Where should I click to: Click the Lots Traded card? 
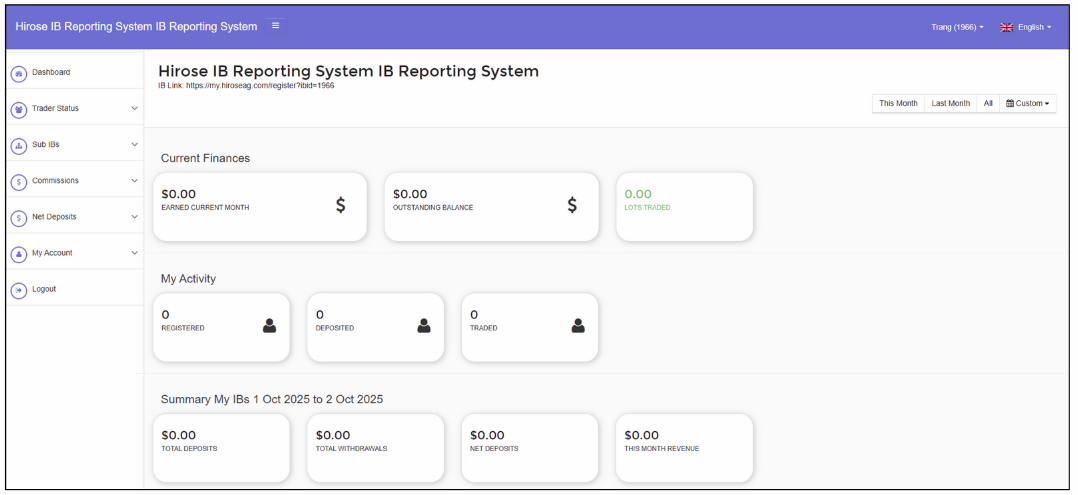point(684,206)
